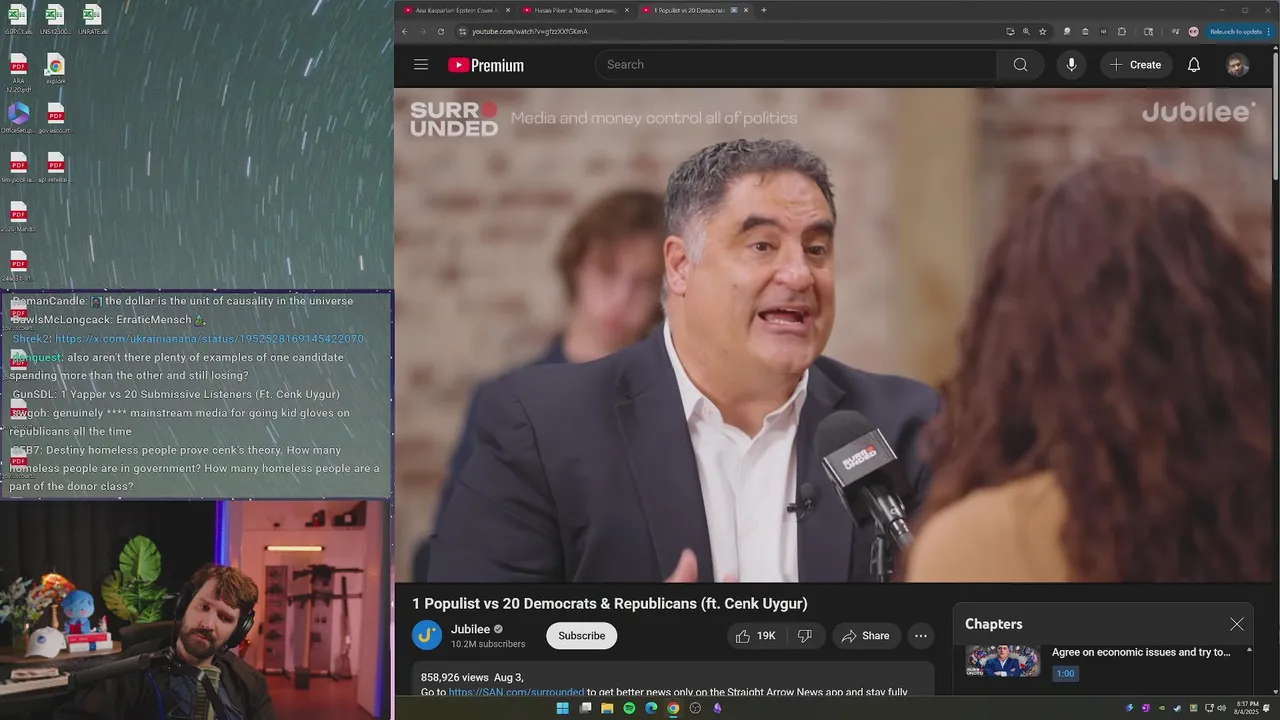Open the YouTube notifications bell

tap(1193, 65)
